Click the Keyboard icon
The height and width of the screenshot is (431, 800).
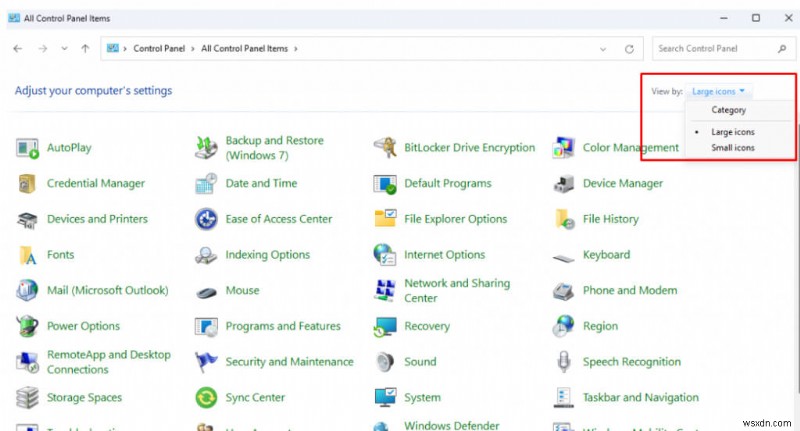pos(564,259)
